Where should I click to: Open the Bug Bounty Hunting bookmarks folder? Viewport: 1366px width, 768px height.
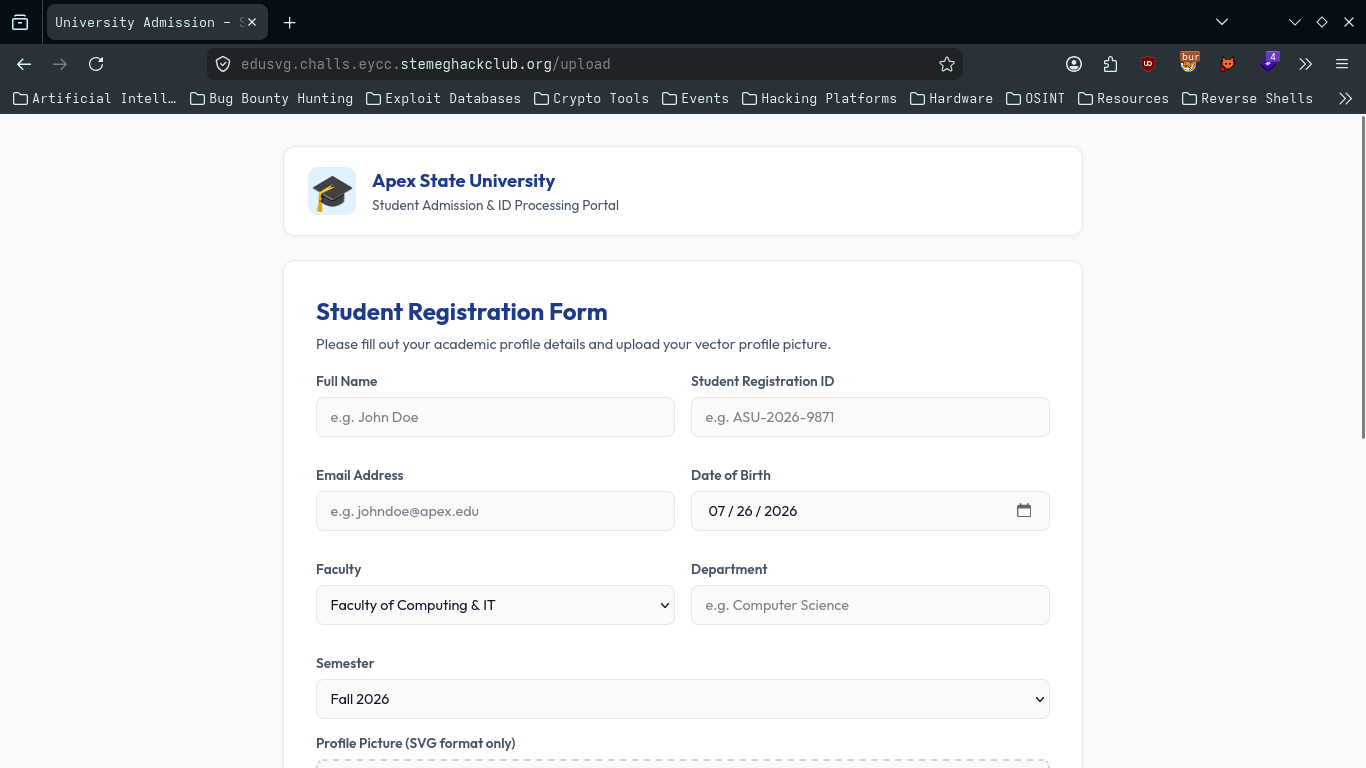[271, 98]
